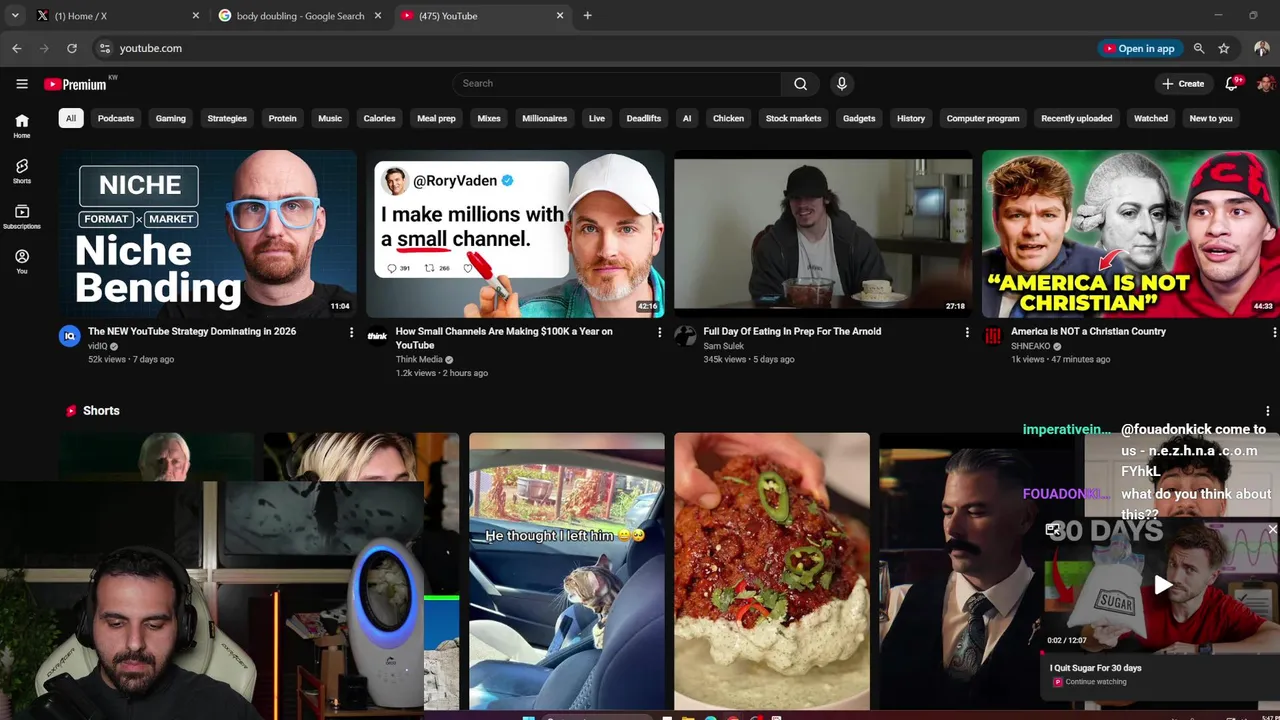Image resolution: width=1280 pixels, height=720 pixels.
Task: Open the You section in sidebar
Action: pos(22,262)
